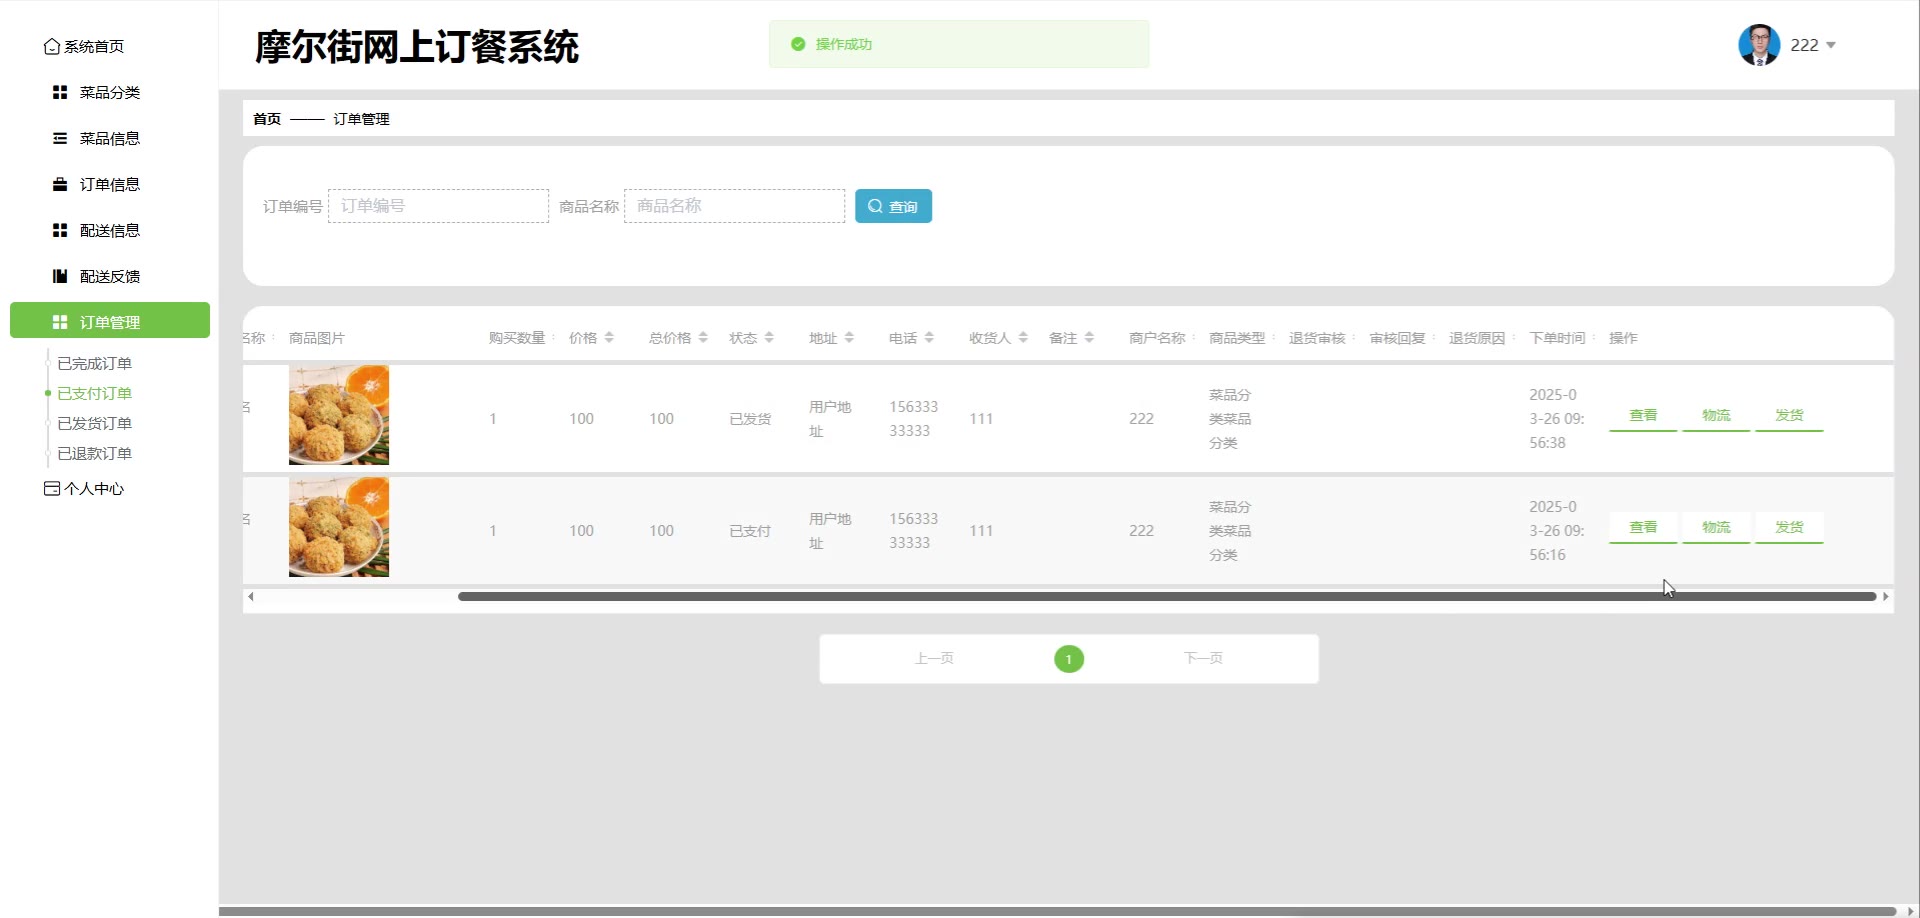Click the table scrollbar left arrow
Image resolution: width=1920 pixels, height=918 pixels.
251,597
